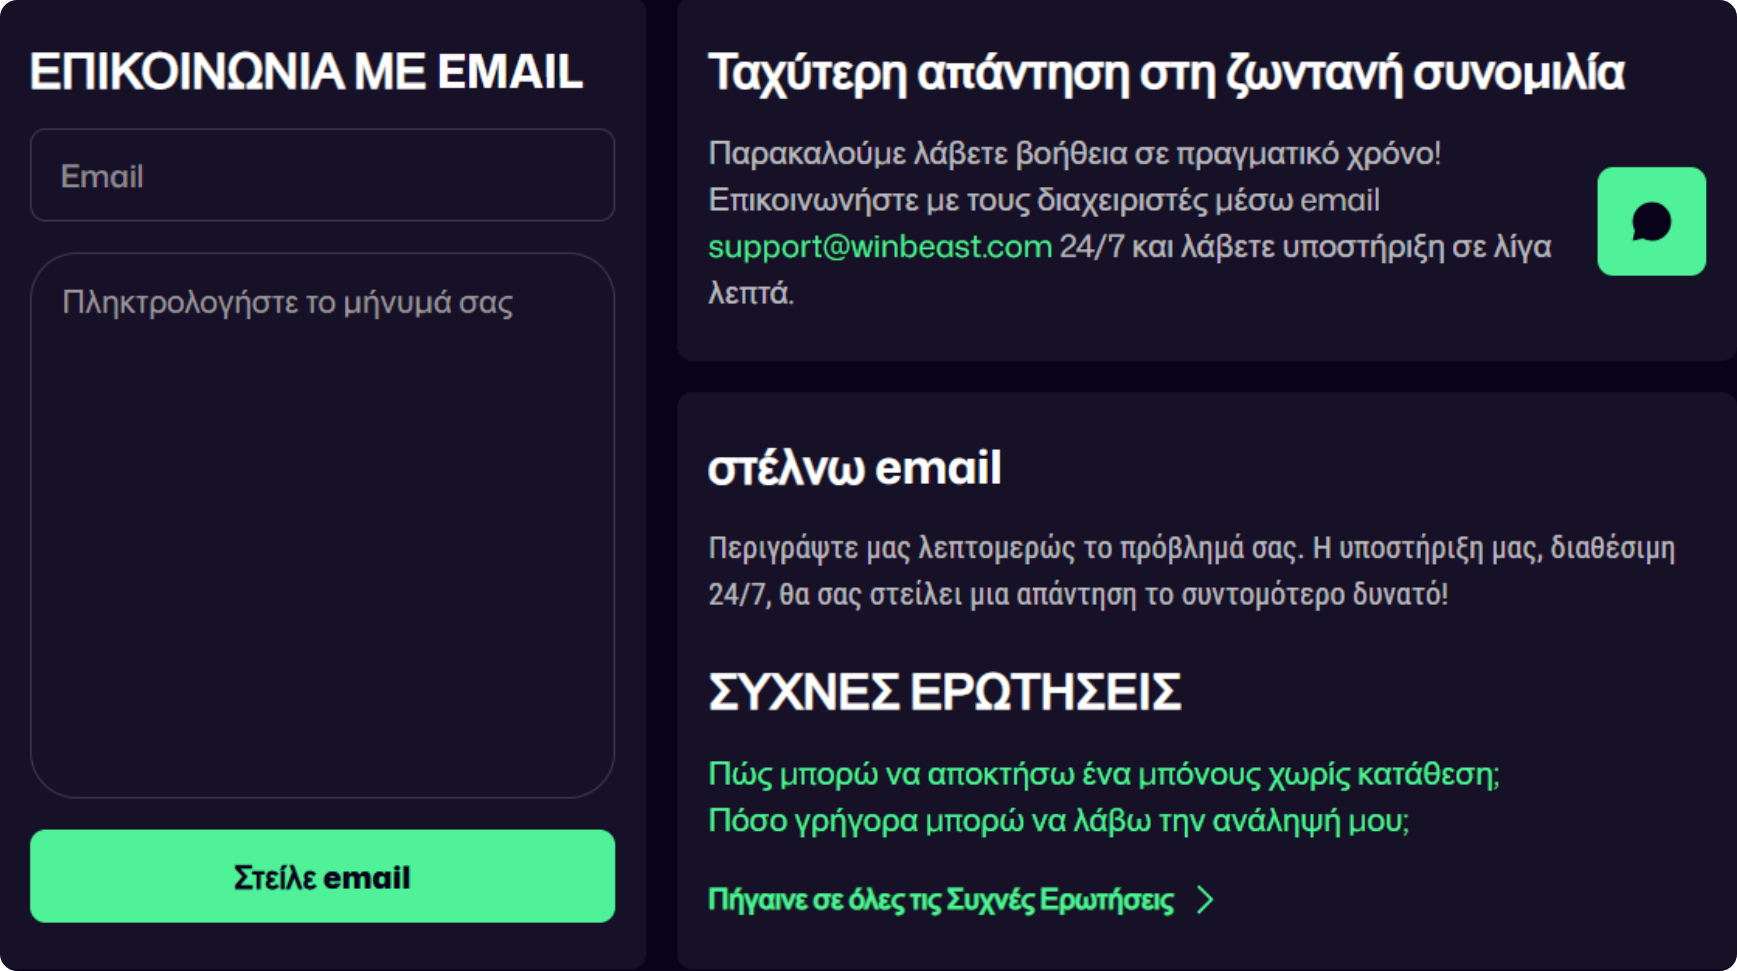Go to all Συχνές Ερωτήσεις link

point(940,900)
